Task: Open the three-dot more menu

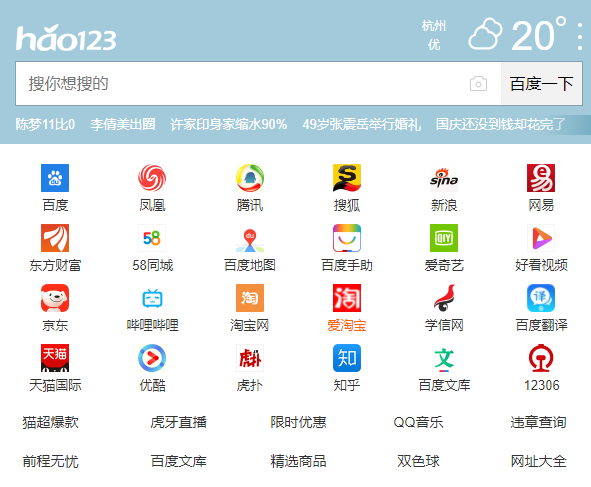Action: [580, 36]
